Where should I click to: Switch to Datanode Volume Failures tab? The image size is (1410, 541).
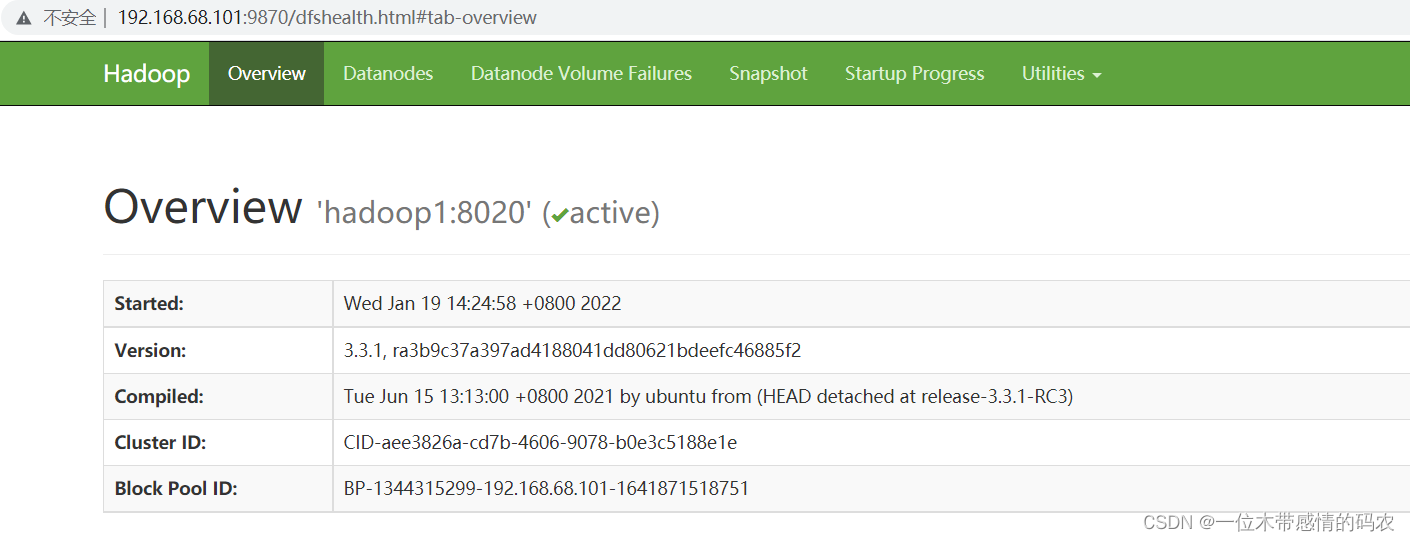(x=581, y=74)
